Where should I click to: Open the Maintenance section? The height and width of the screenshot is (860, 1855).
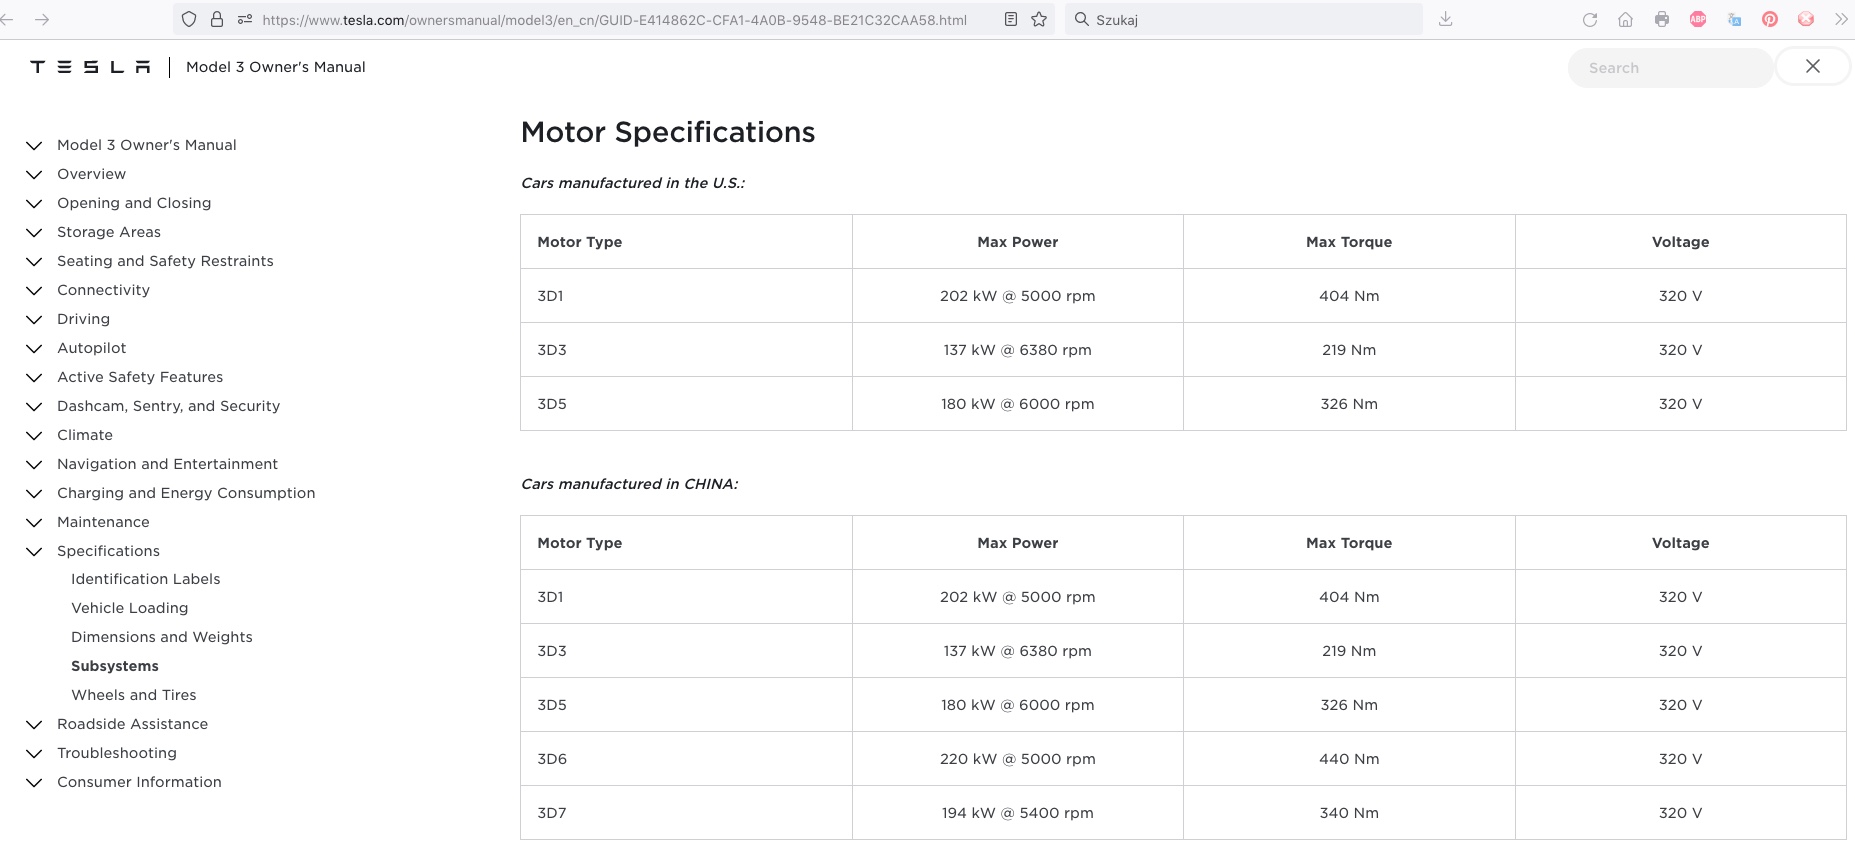point(103,522)
